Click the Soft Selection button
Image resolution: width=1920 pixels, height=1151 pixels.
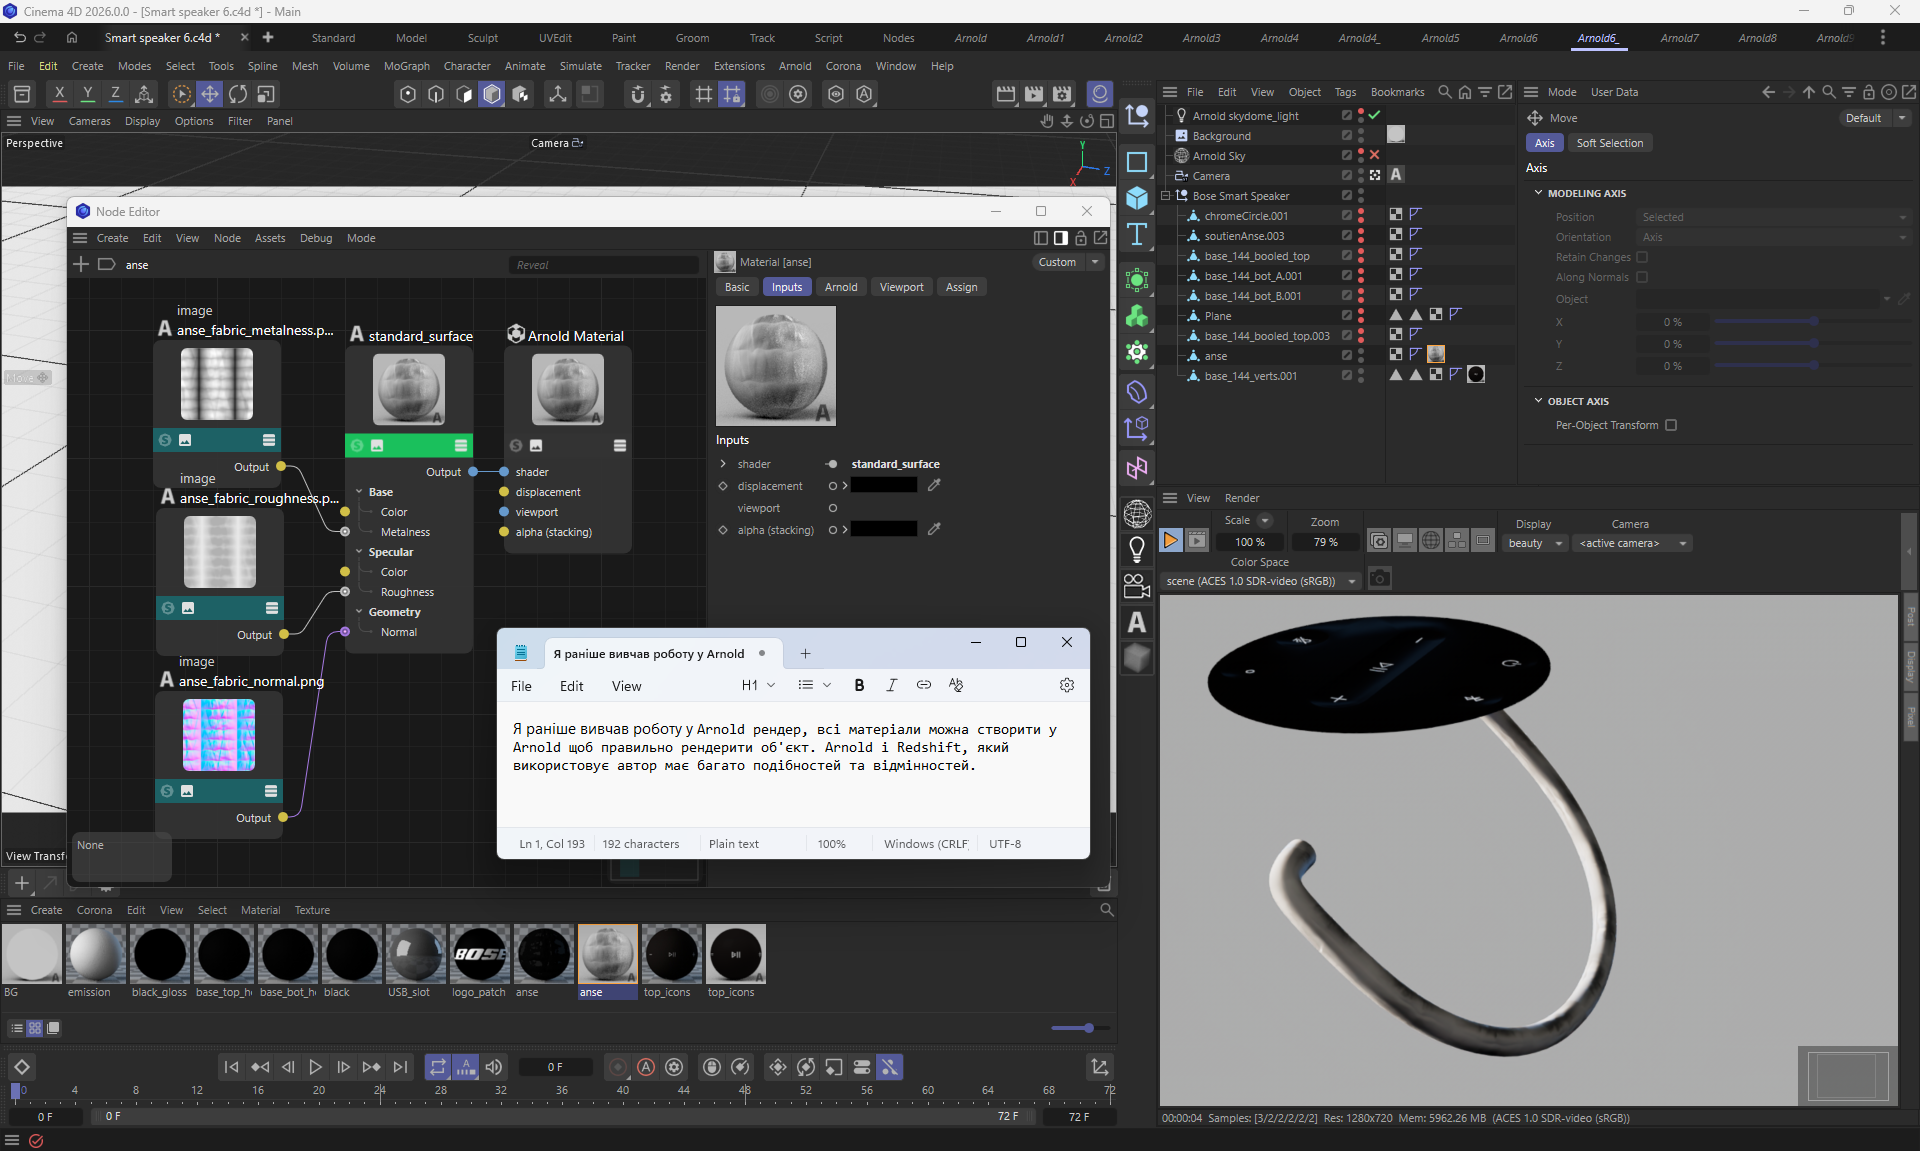[1609, 143]
